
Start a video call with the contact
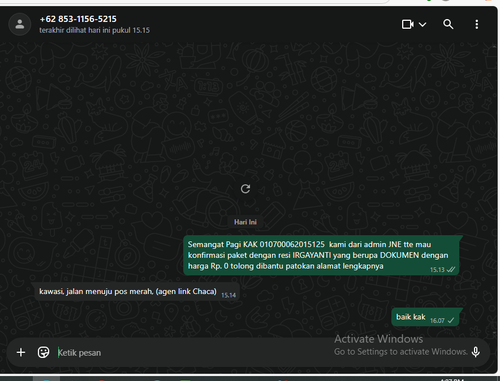pyautogui.click(x=408, y=24)
